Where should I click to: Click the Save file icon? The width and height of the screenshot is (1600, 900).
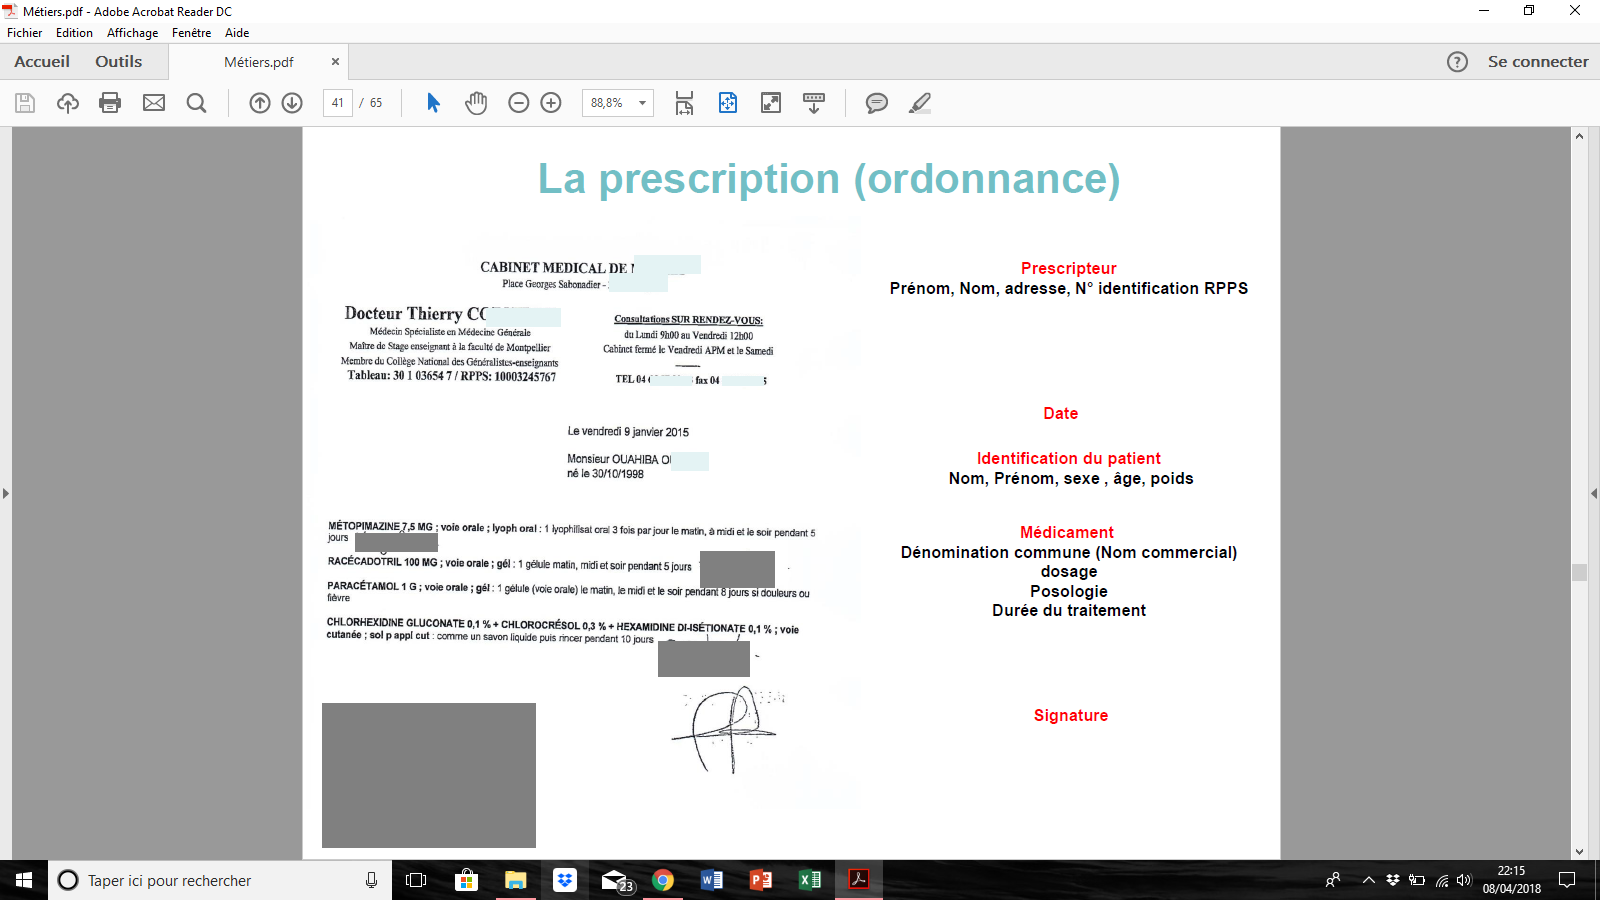(25, 103)
